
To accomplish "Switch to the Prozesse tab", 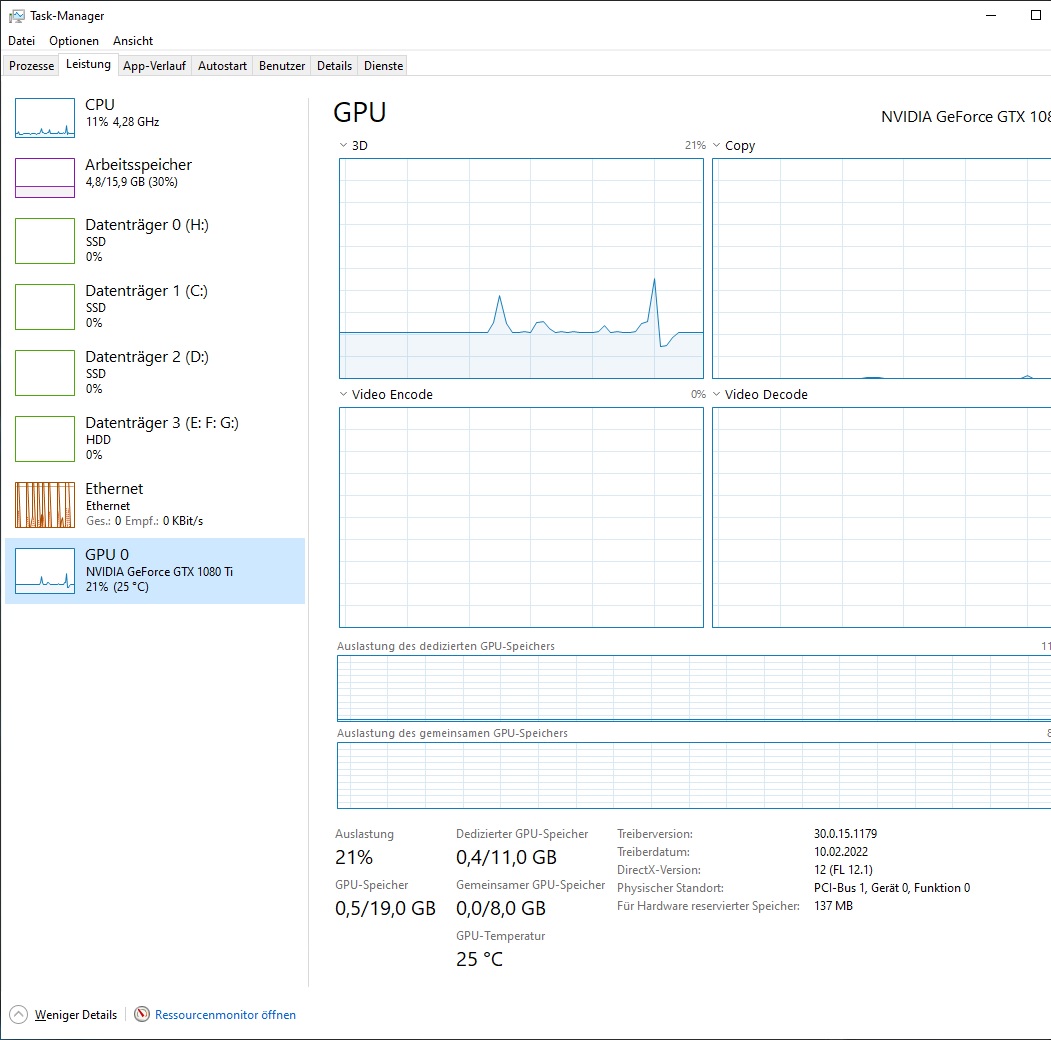I will [x=32, y=66].
